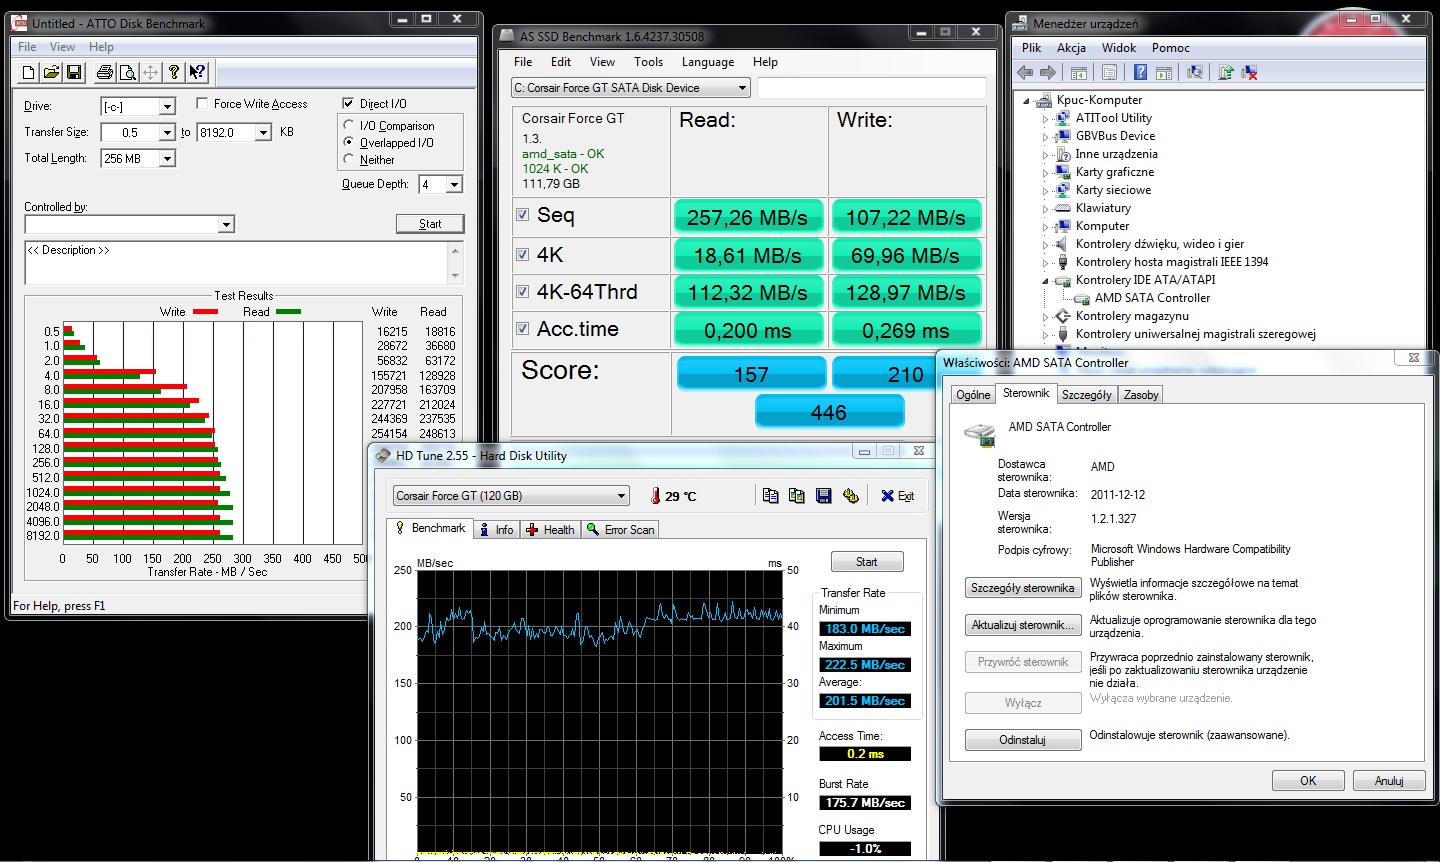Screen dimensions: 1440x862
Task: Click the Szczegóły sterownika button
Action: (1023, 588)
